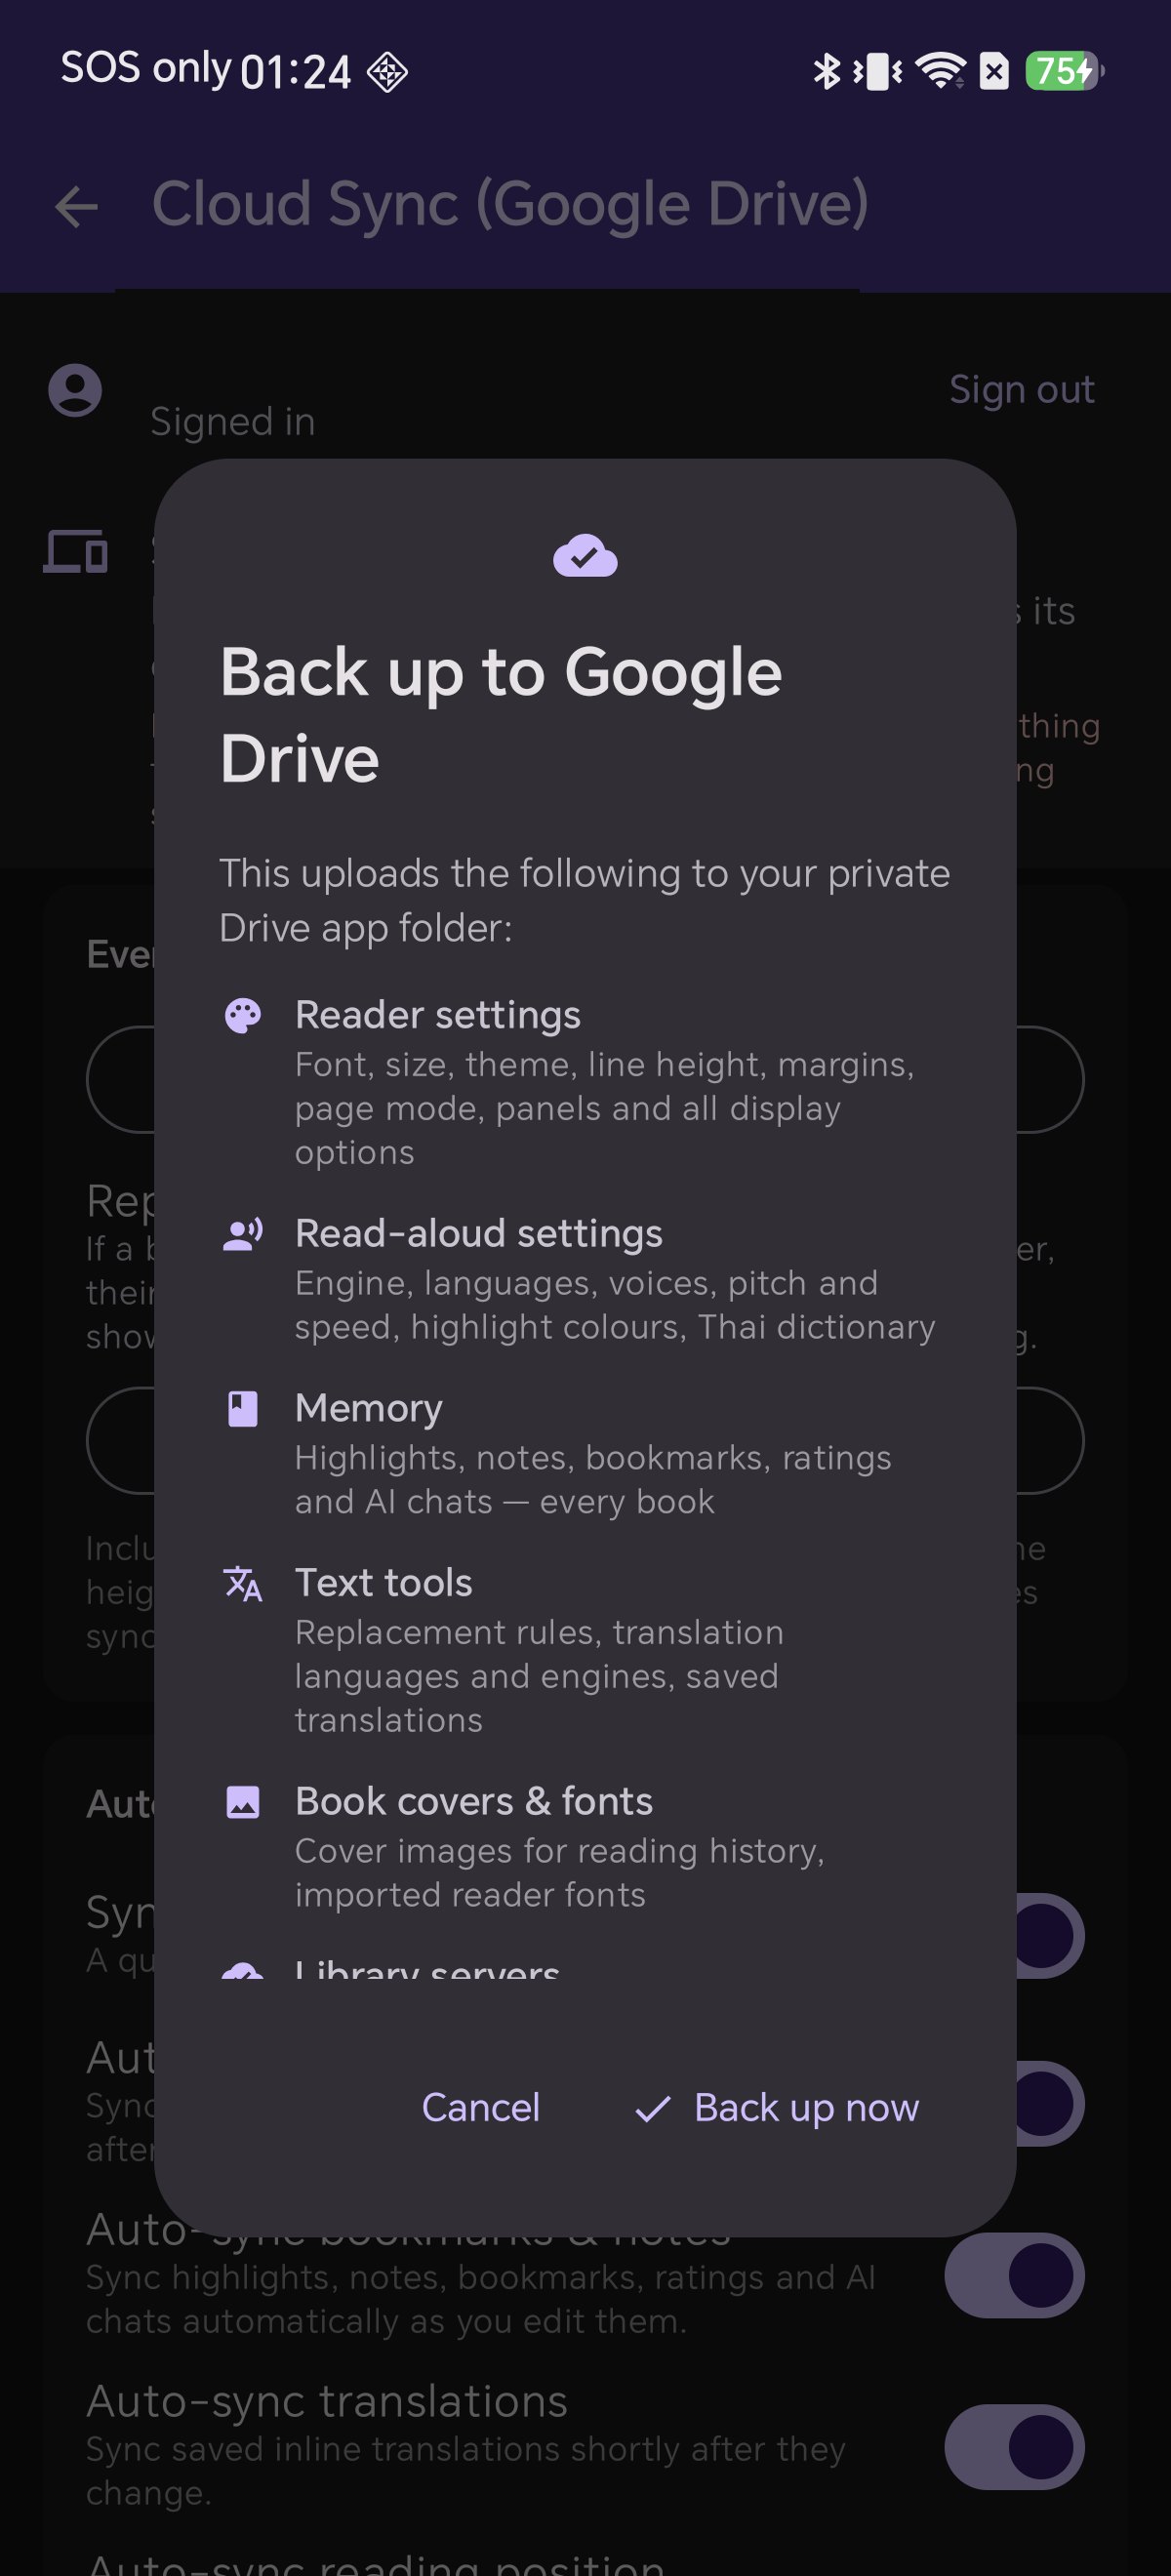Tap the SOS only status text
The height and width of the screenshot is (2576, 1171).
[x=146, y=68]
